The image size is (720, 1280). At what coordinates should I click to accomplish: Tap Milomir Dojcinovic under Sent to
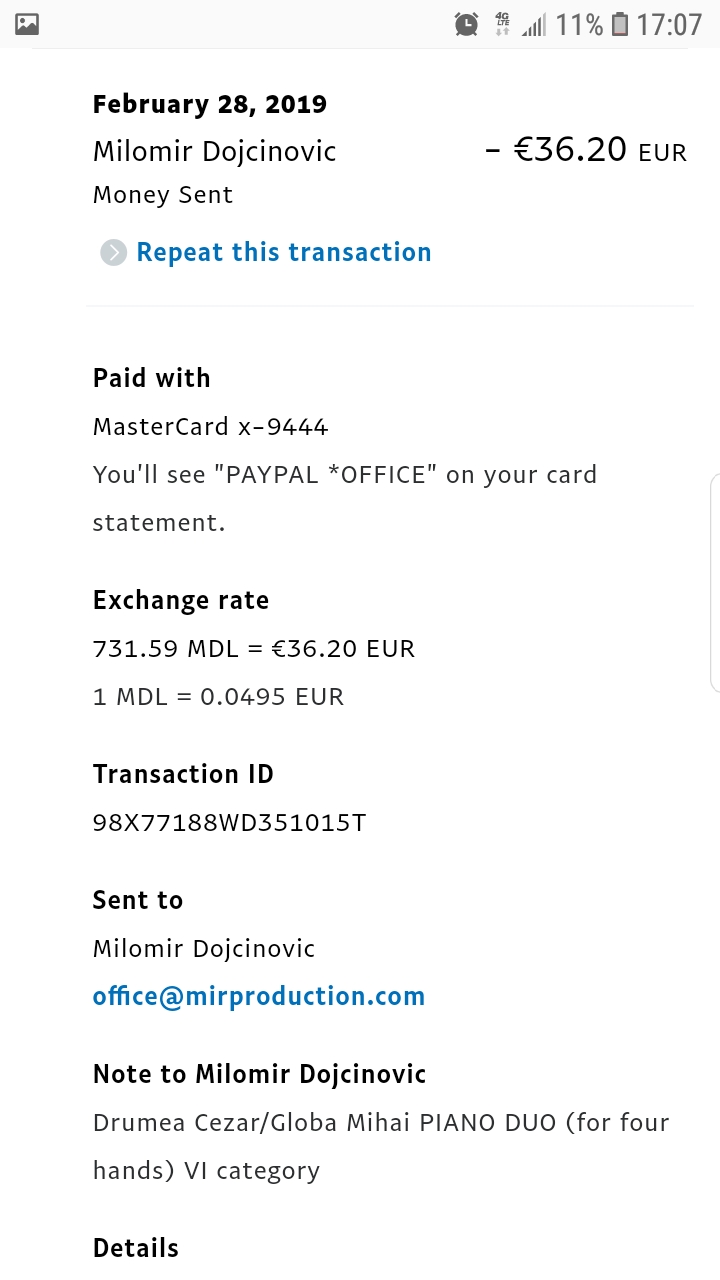(203, 948)
